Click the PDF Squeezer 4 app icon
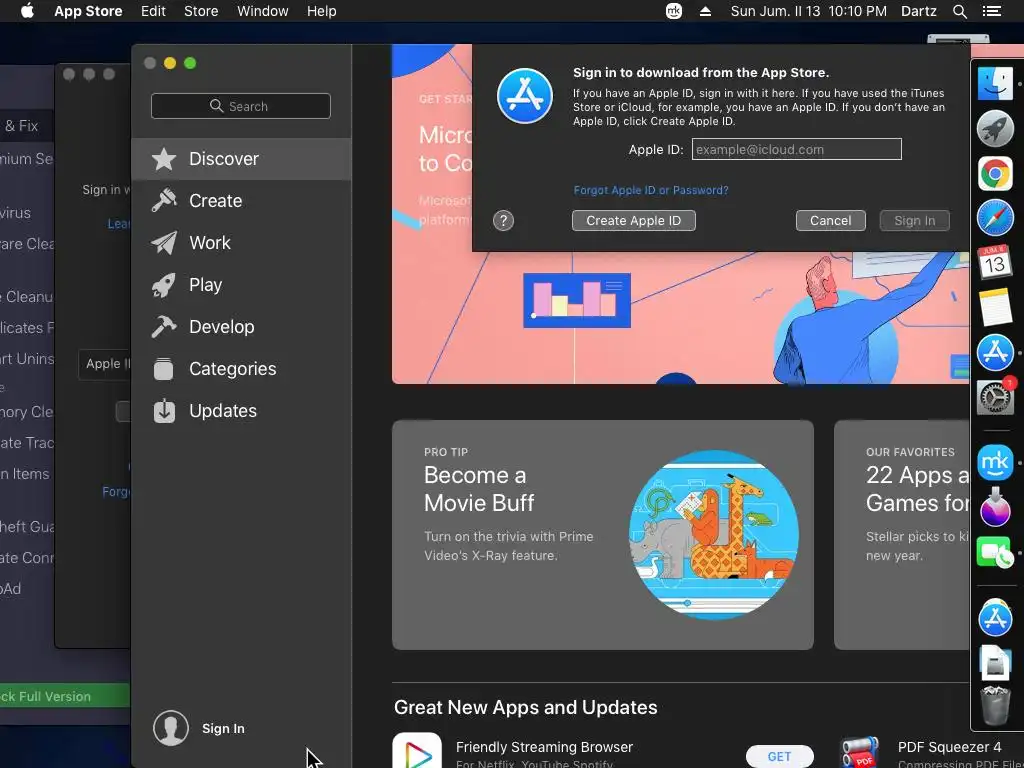1024x768 pixels. click(x=859, y=752)
